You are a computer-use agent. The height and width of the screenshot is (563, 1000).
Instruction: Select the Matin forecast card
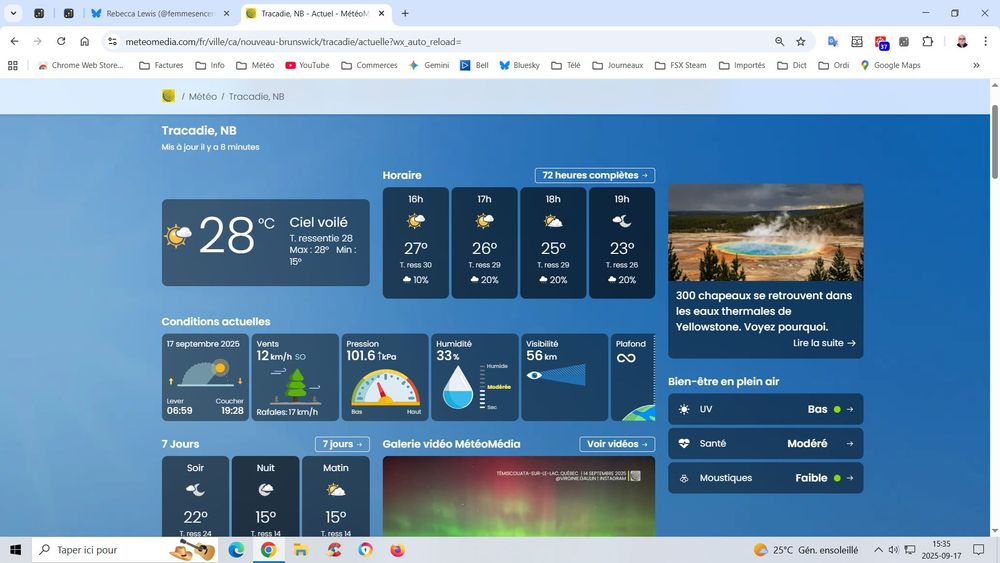[x=335, y=497]
